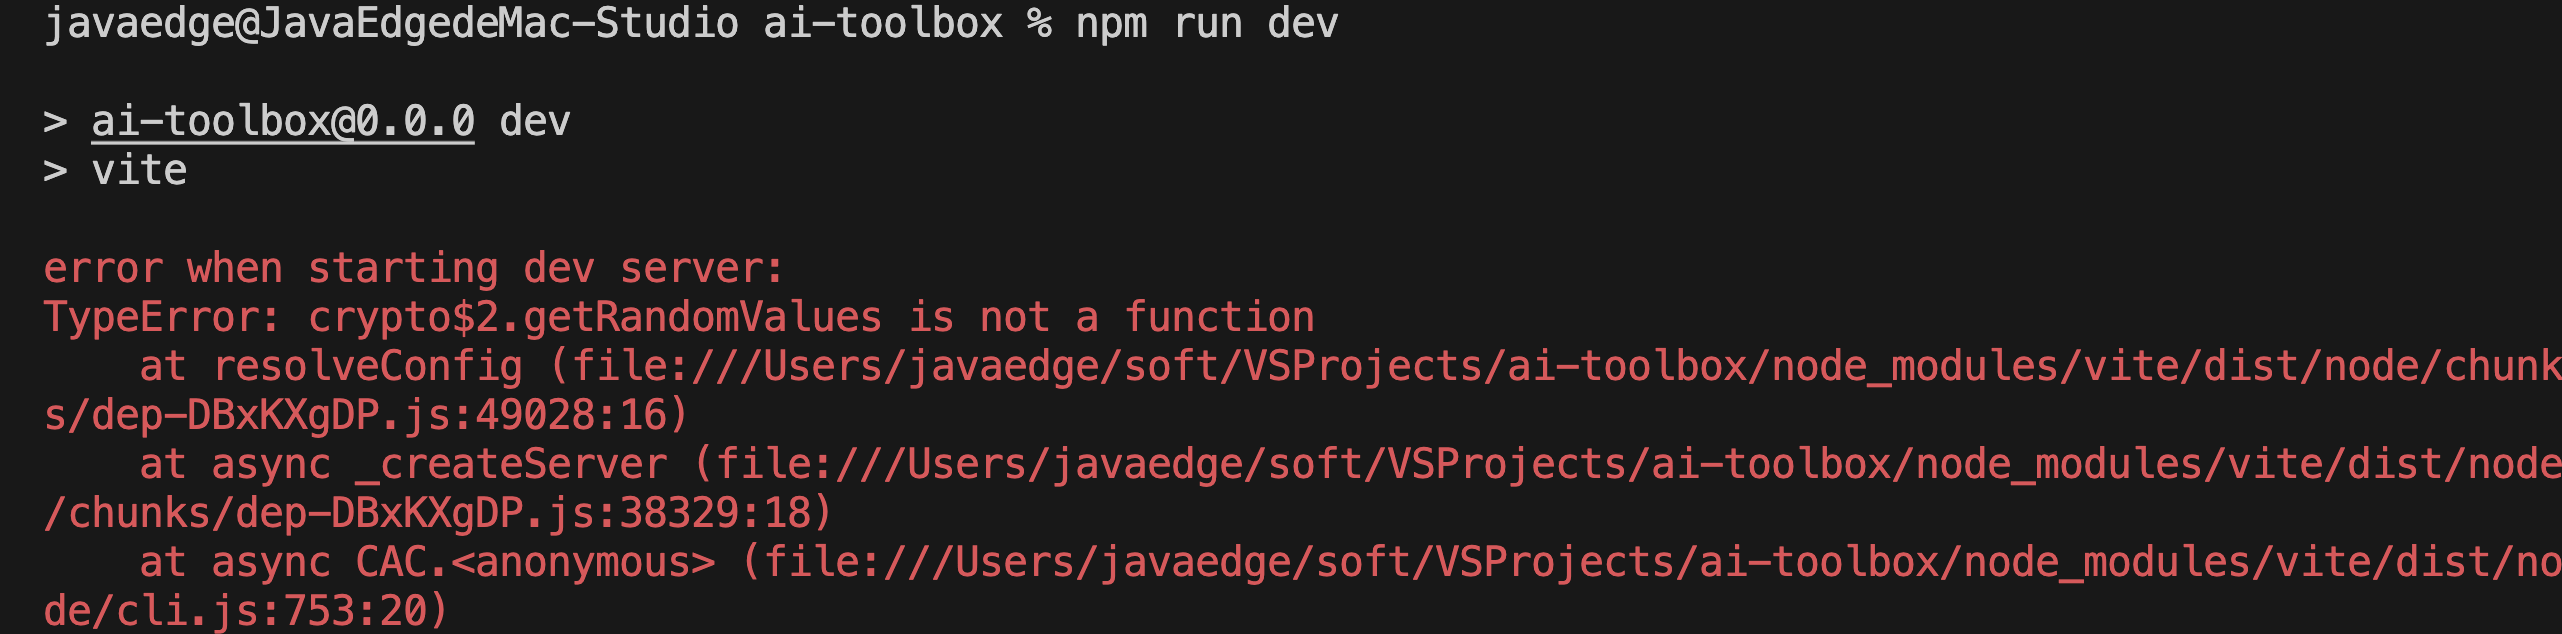Viewport: 2562px width, 634px height.
Task: Click the TypeError getRandomValues message
Action: point(678,318)
